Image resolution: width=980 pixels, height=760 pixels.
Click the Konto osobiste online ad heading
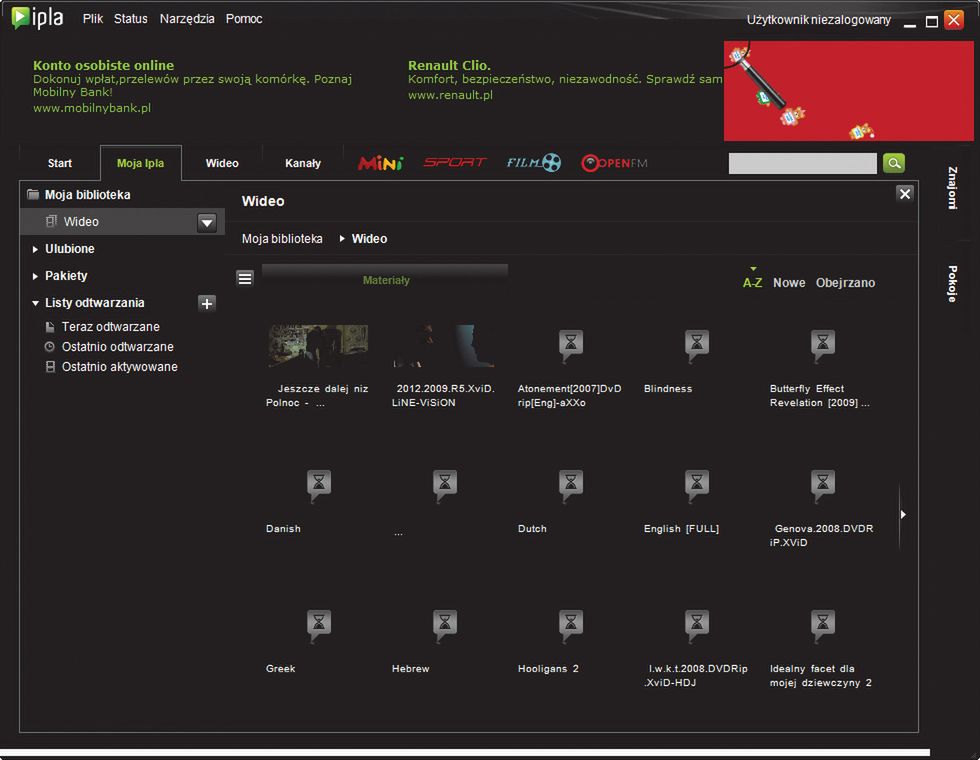pyautogui.click(x=103, y=65)
